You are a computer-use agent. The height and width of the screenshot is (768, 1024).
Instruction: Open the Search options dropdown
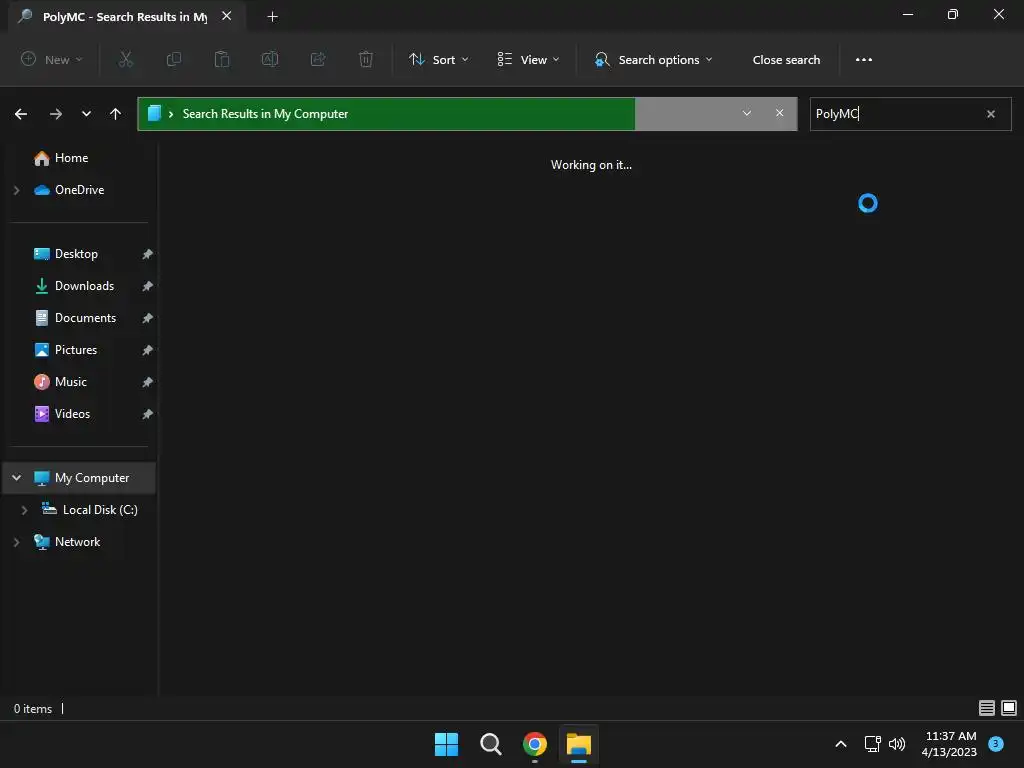coord(653,59)
